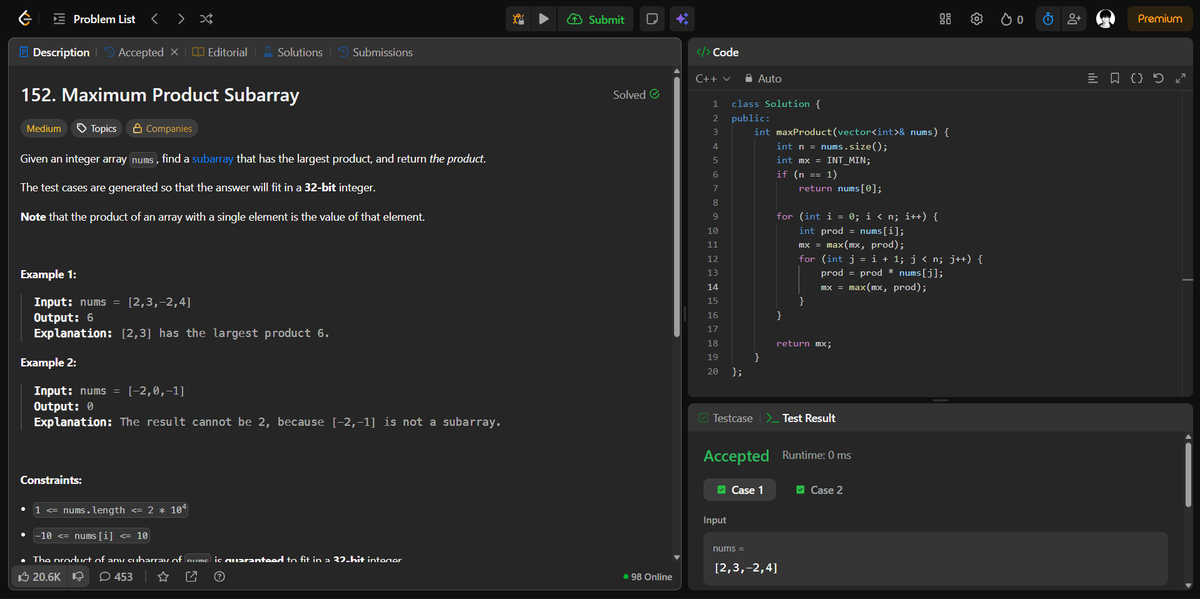Image resolution: width=1200 pixels, height=599 pixels.
Task: Click the Medium difficulty badge
Action: (44, 128)
